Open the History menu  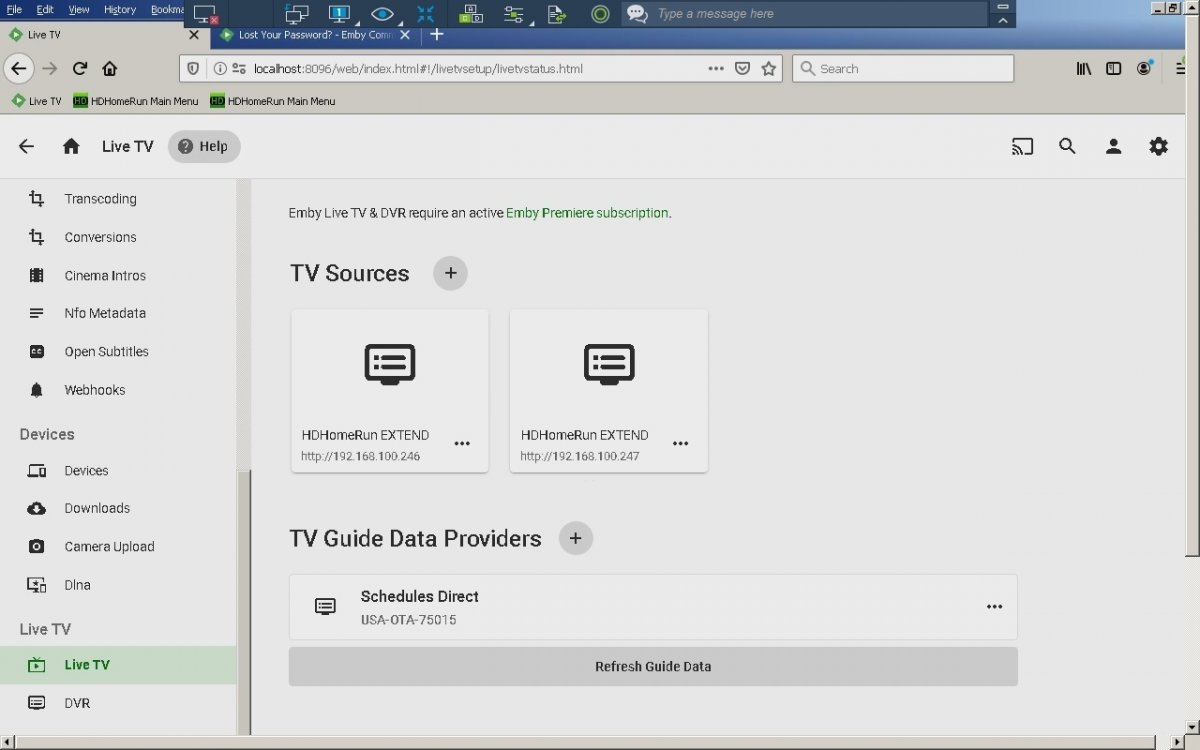pyautogui.click(x=120, y=9)
